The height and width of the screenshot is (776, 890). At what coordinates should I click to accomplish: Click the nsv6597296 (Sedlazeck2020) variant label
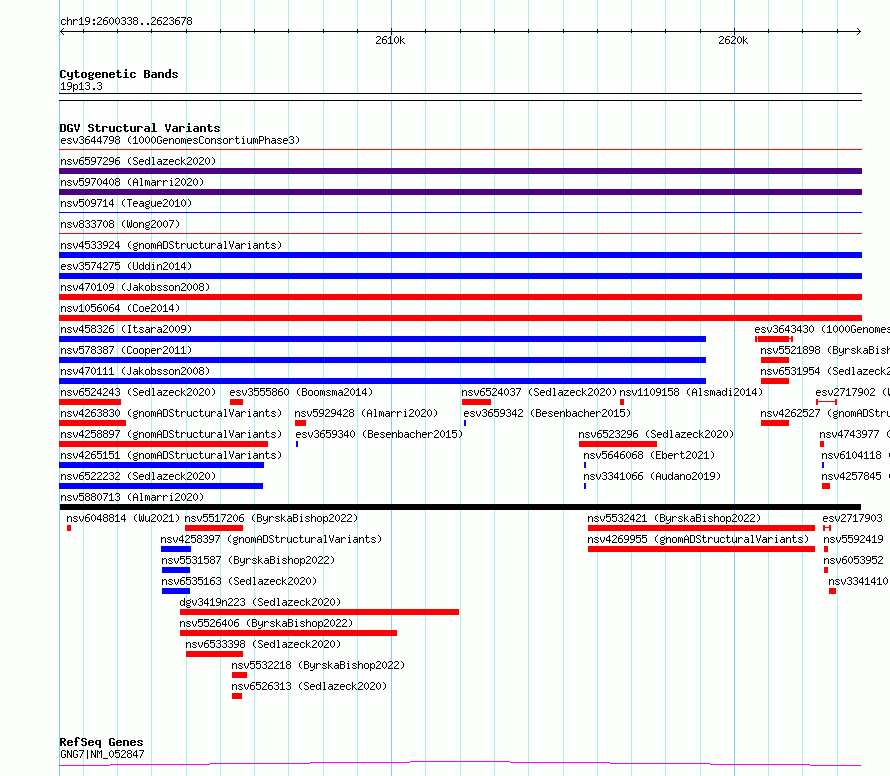coord(138,161)
